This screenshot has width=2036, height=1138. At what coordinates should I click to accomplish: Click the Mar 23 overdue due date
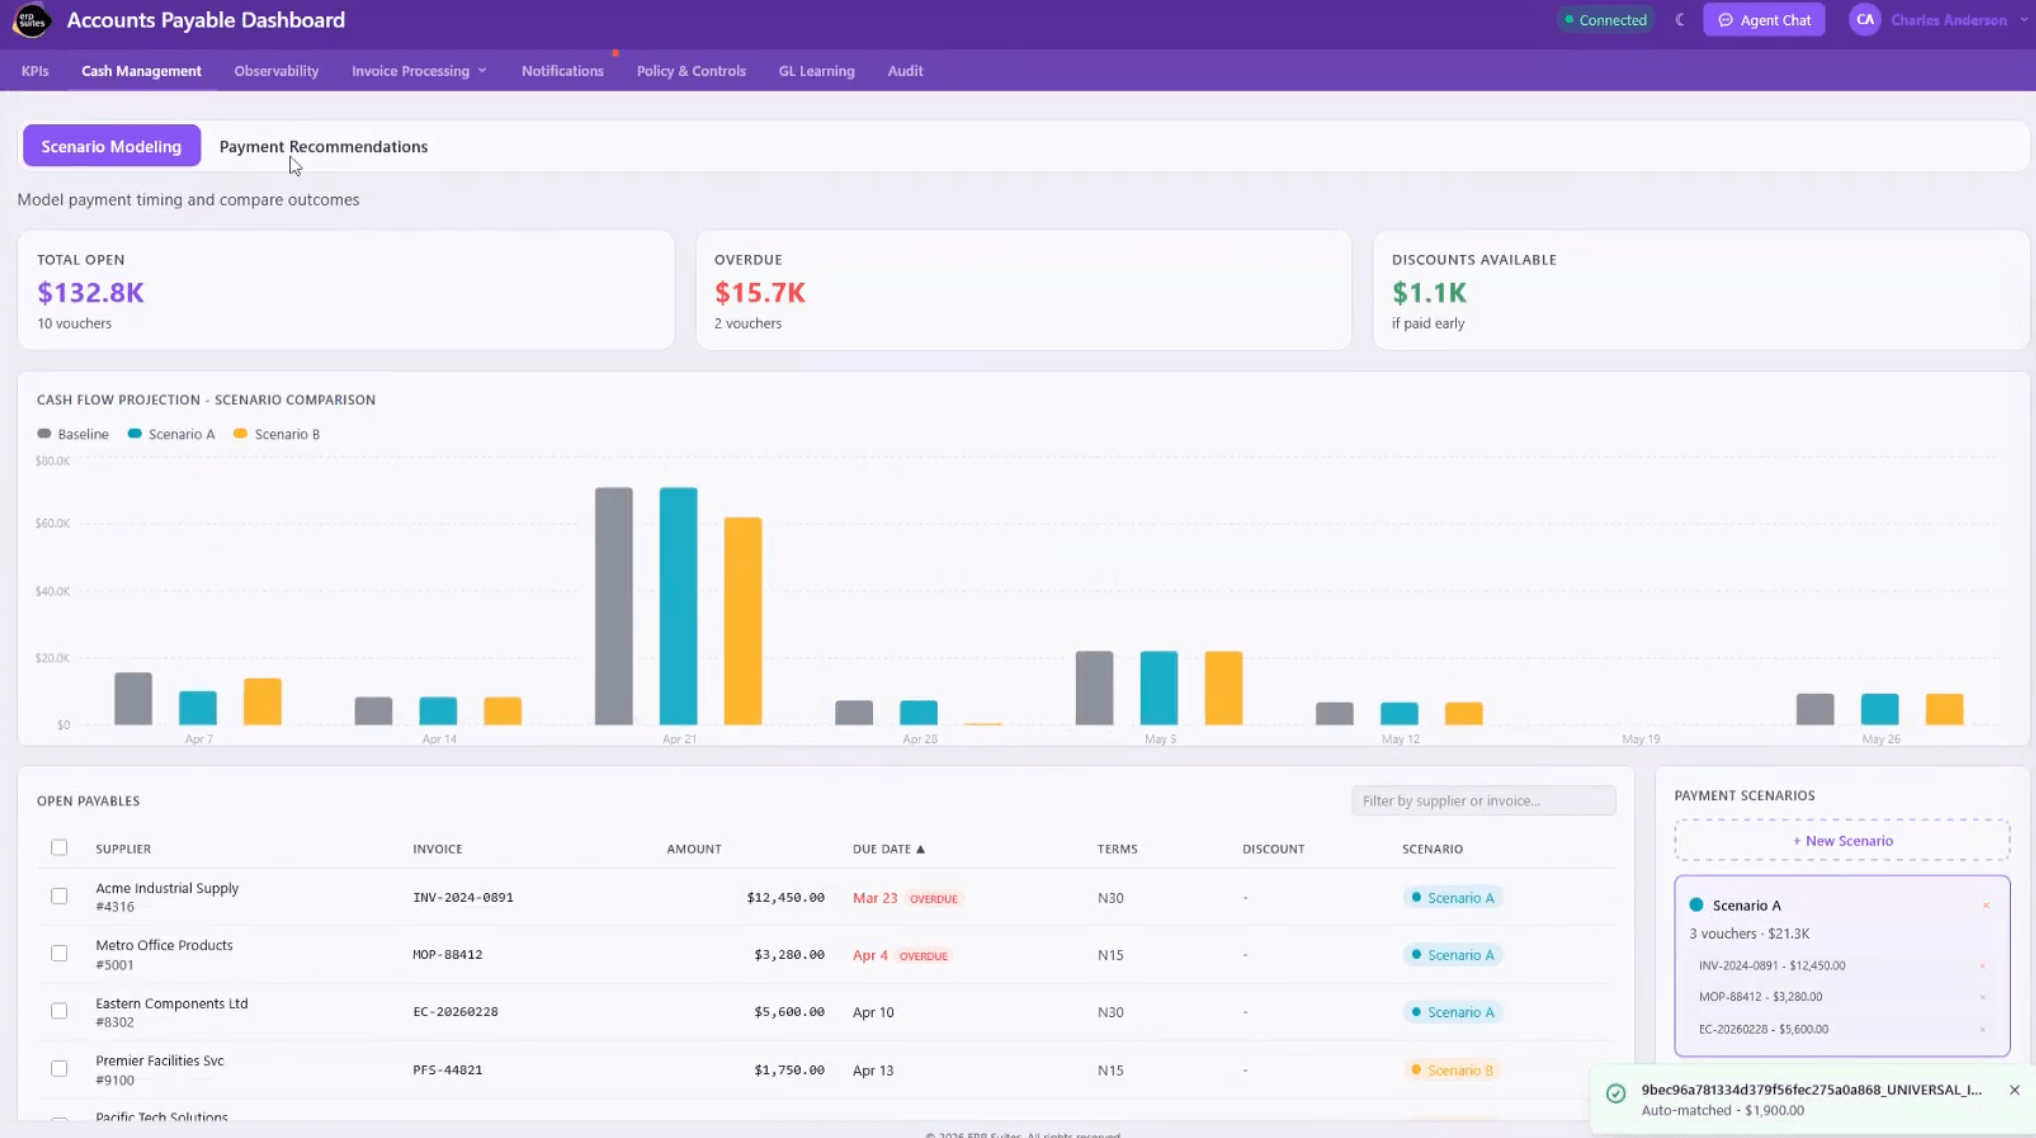point(875,898)
